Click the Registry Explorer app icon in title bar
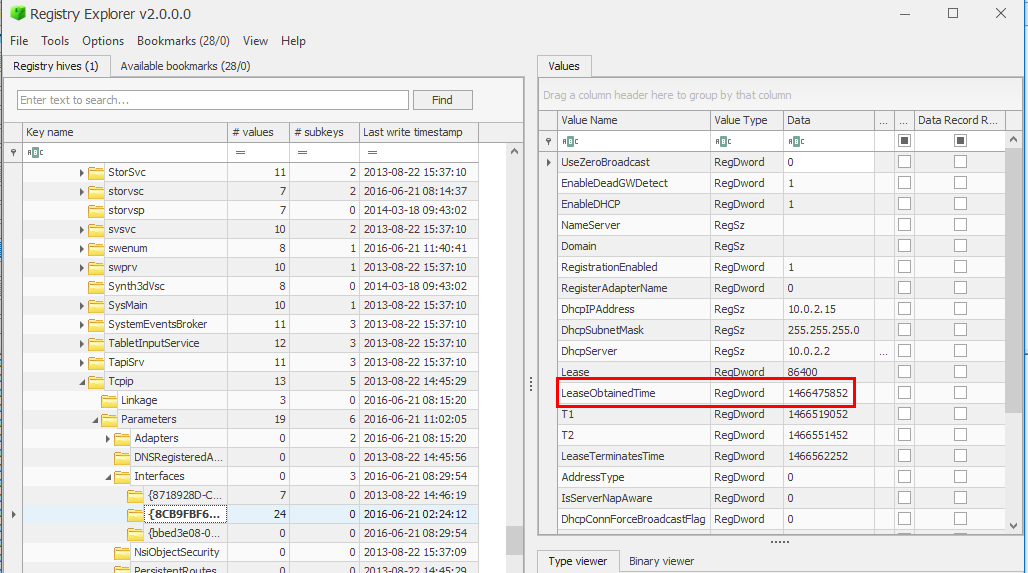This screenshot has height=573, width=1028. click(x=18, y=14)
